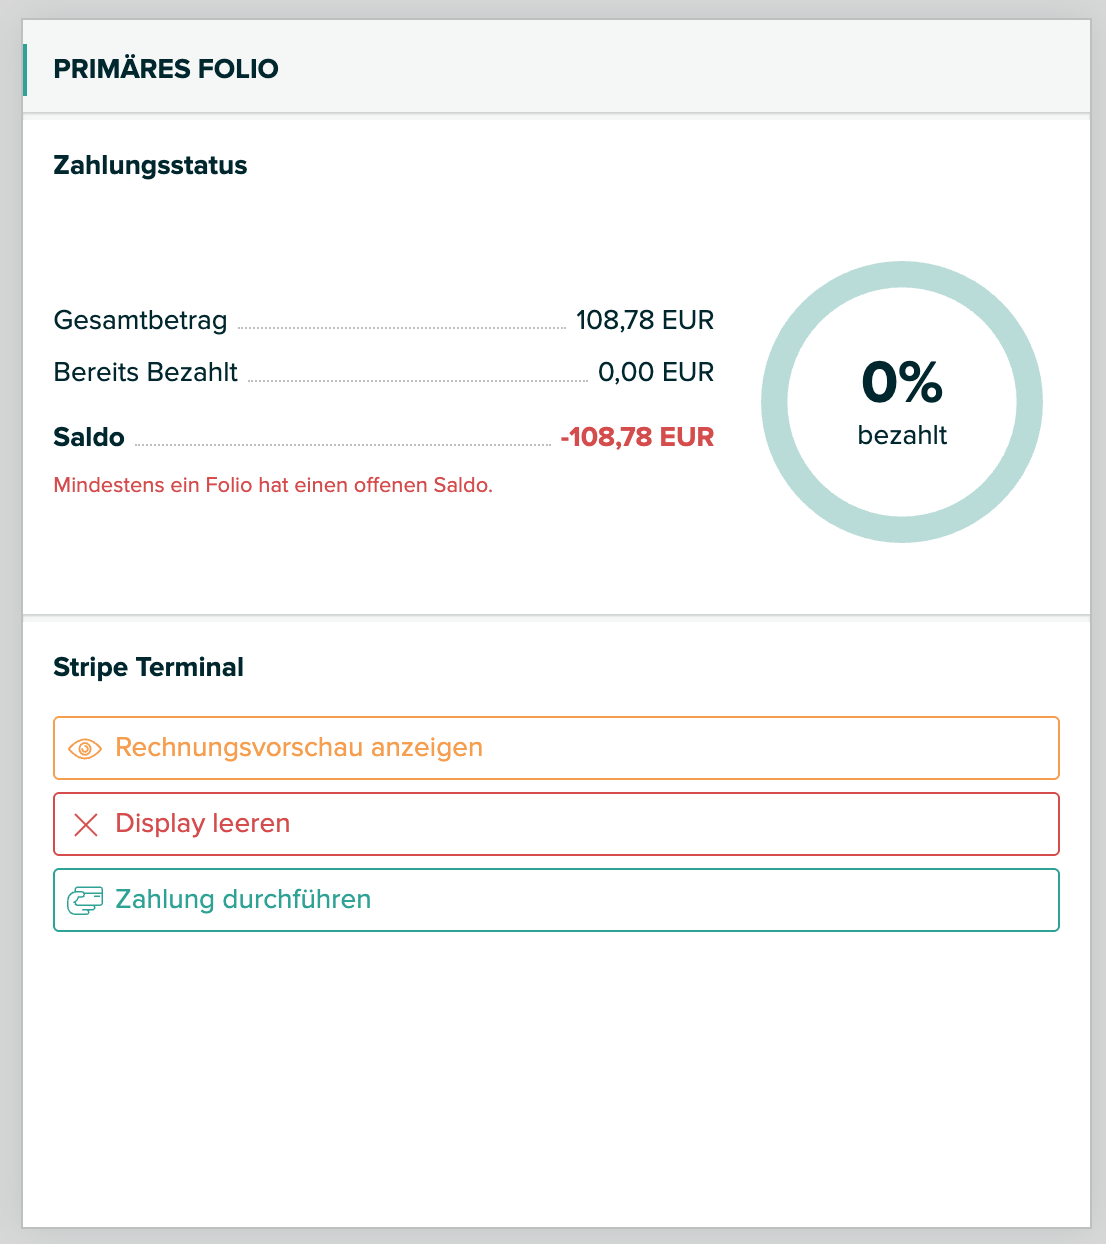Click the Zahlungsstatus section heading

click(150, 165)
